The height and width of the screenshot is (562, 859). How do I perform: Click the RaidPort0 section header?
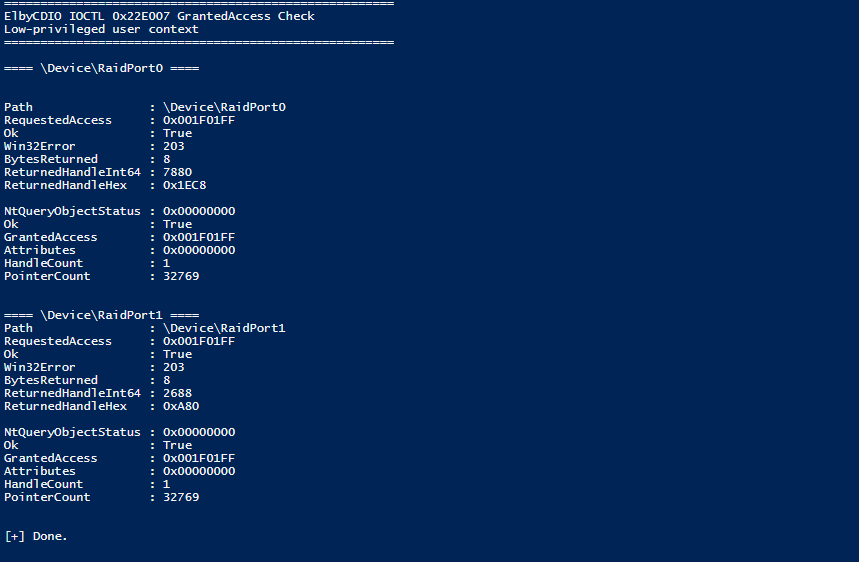click(101, 68)
